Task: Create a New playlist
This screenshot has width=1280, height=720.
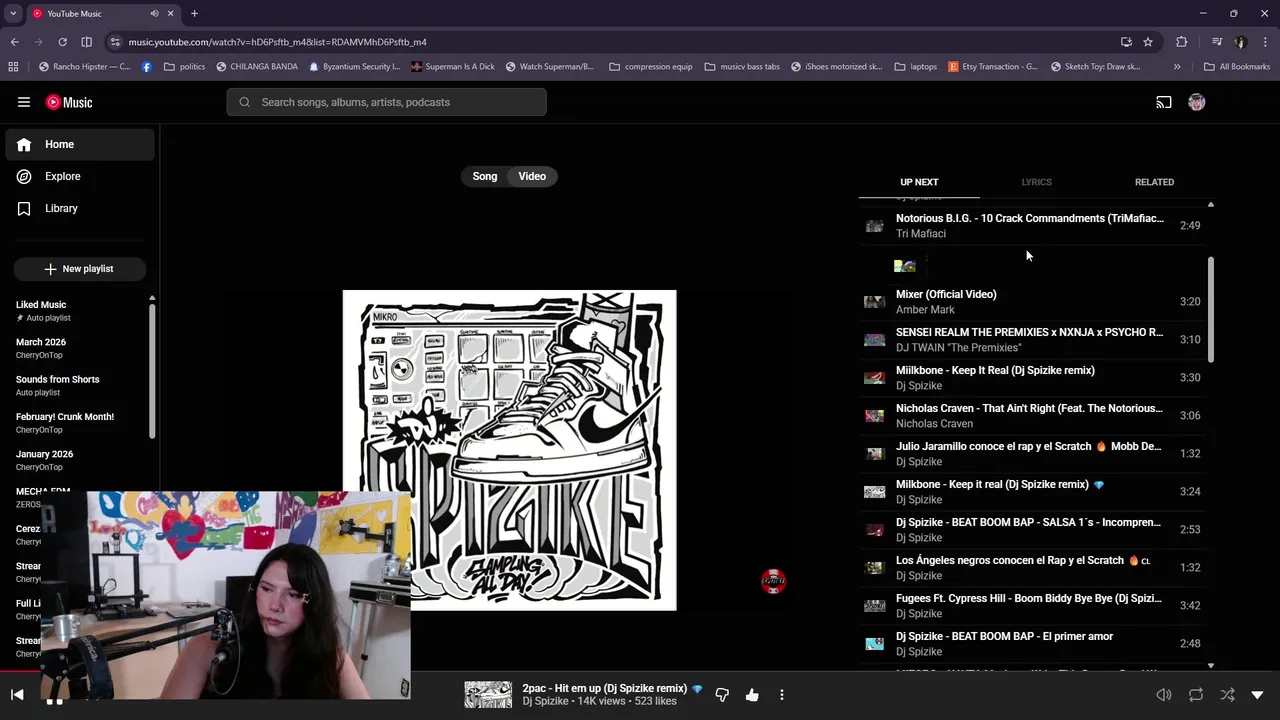Action: [x=80, y=269]
